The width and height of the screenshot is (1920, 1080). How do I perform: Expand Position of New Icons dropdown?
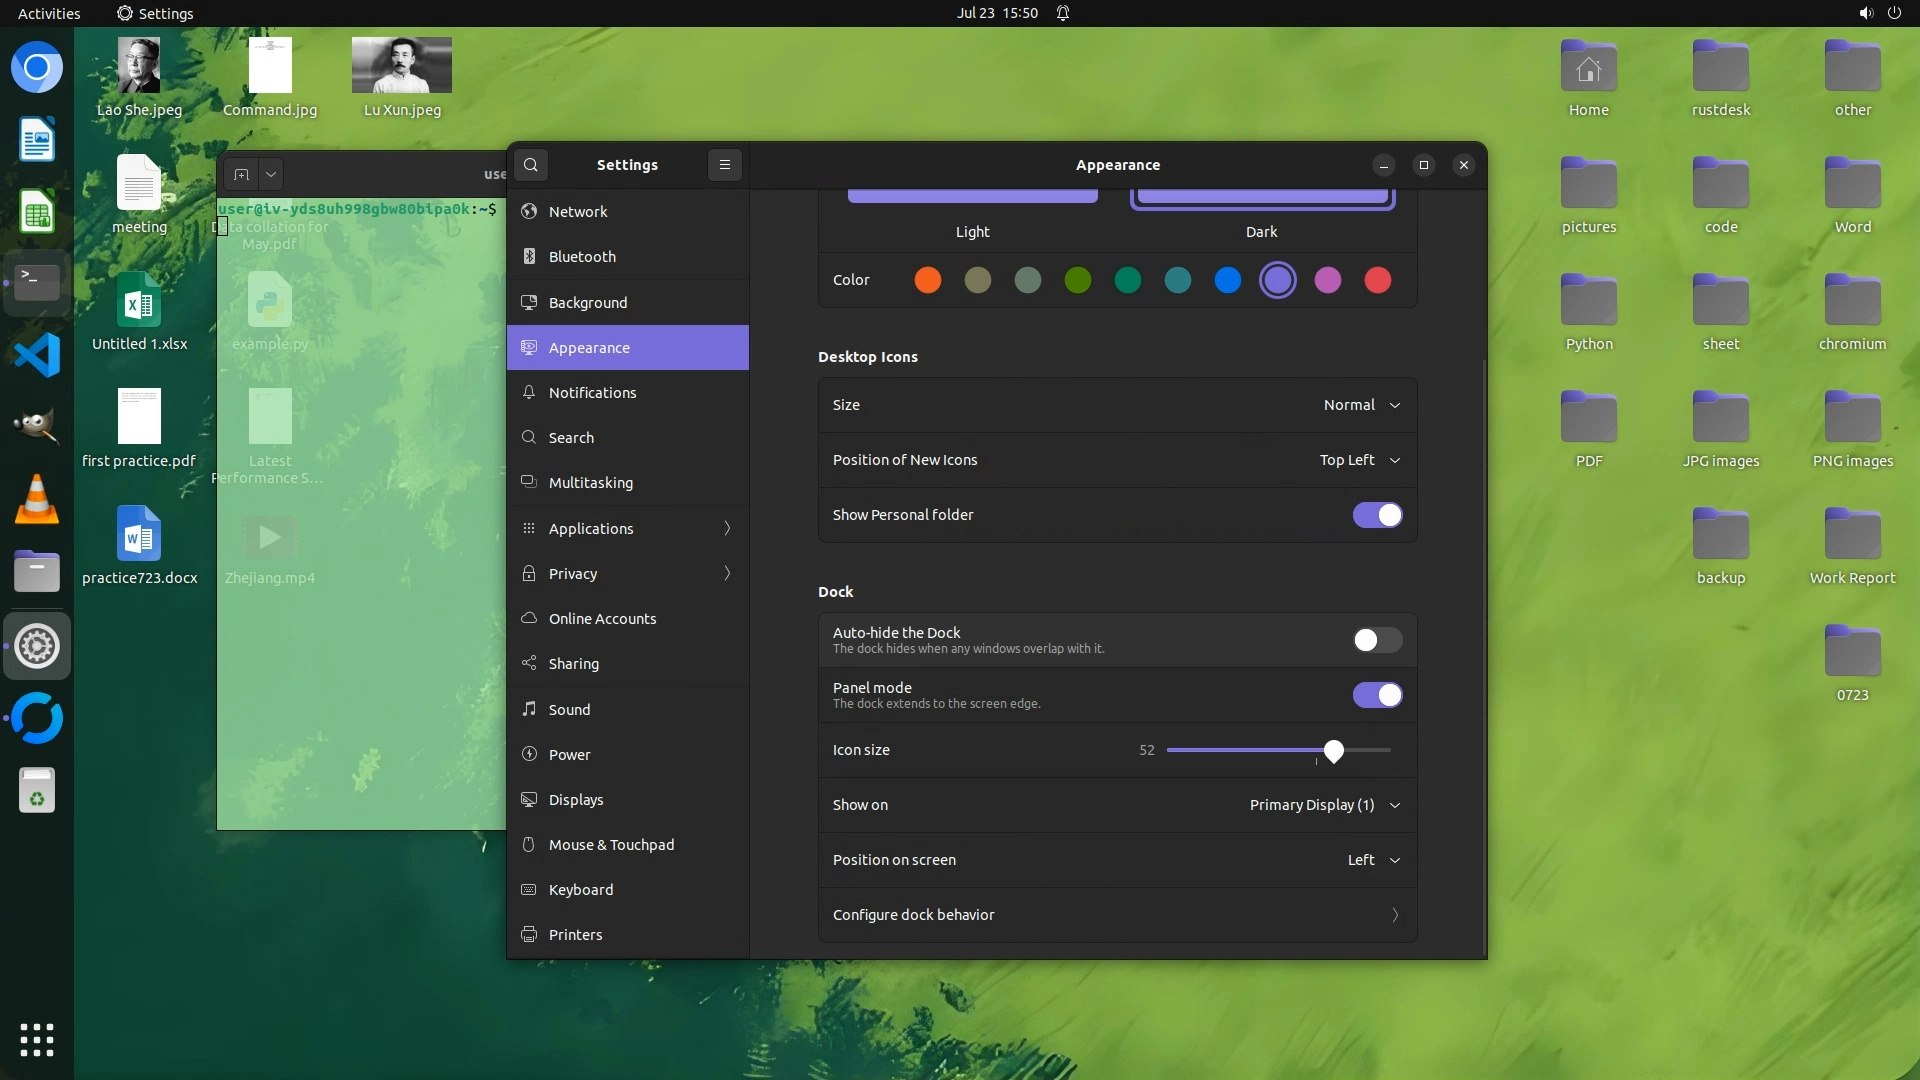tap(1359, 460)
